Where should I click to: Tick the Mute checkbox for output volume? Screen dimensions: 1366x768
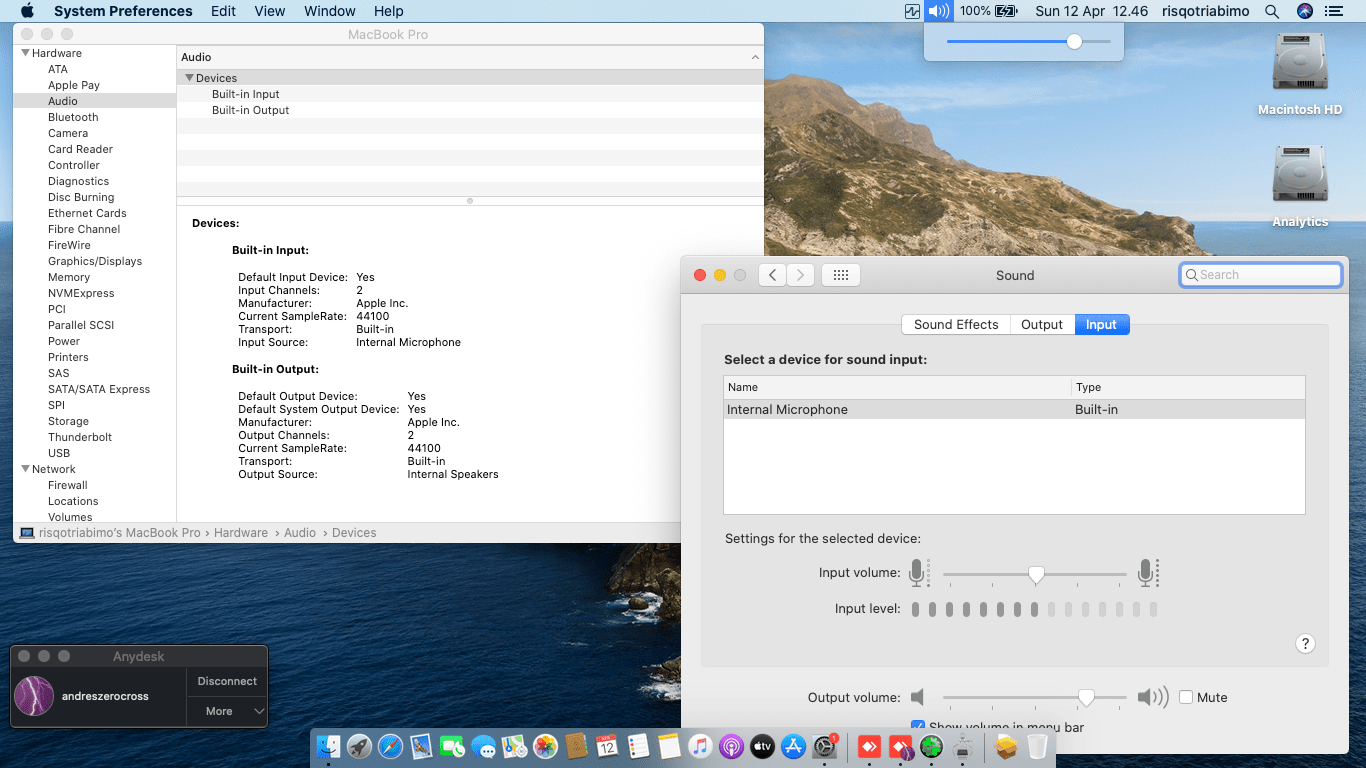click(1186, 697)
